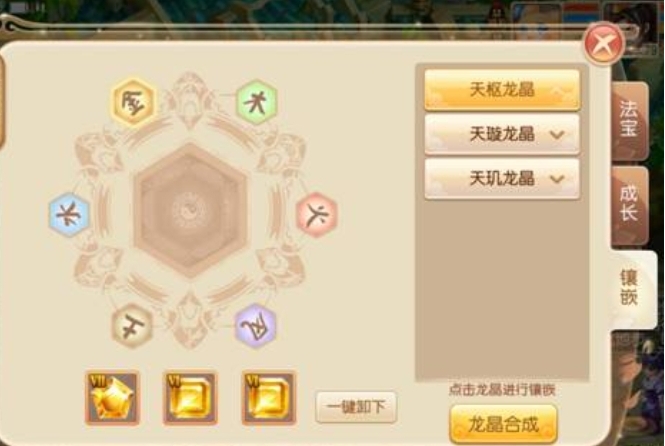This screenshot has height=446, width=665.
Task: Select the purple hexagon rune slot
Action: pos(256,326)
